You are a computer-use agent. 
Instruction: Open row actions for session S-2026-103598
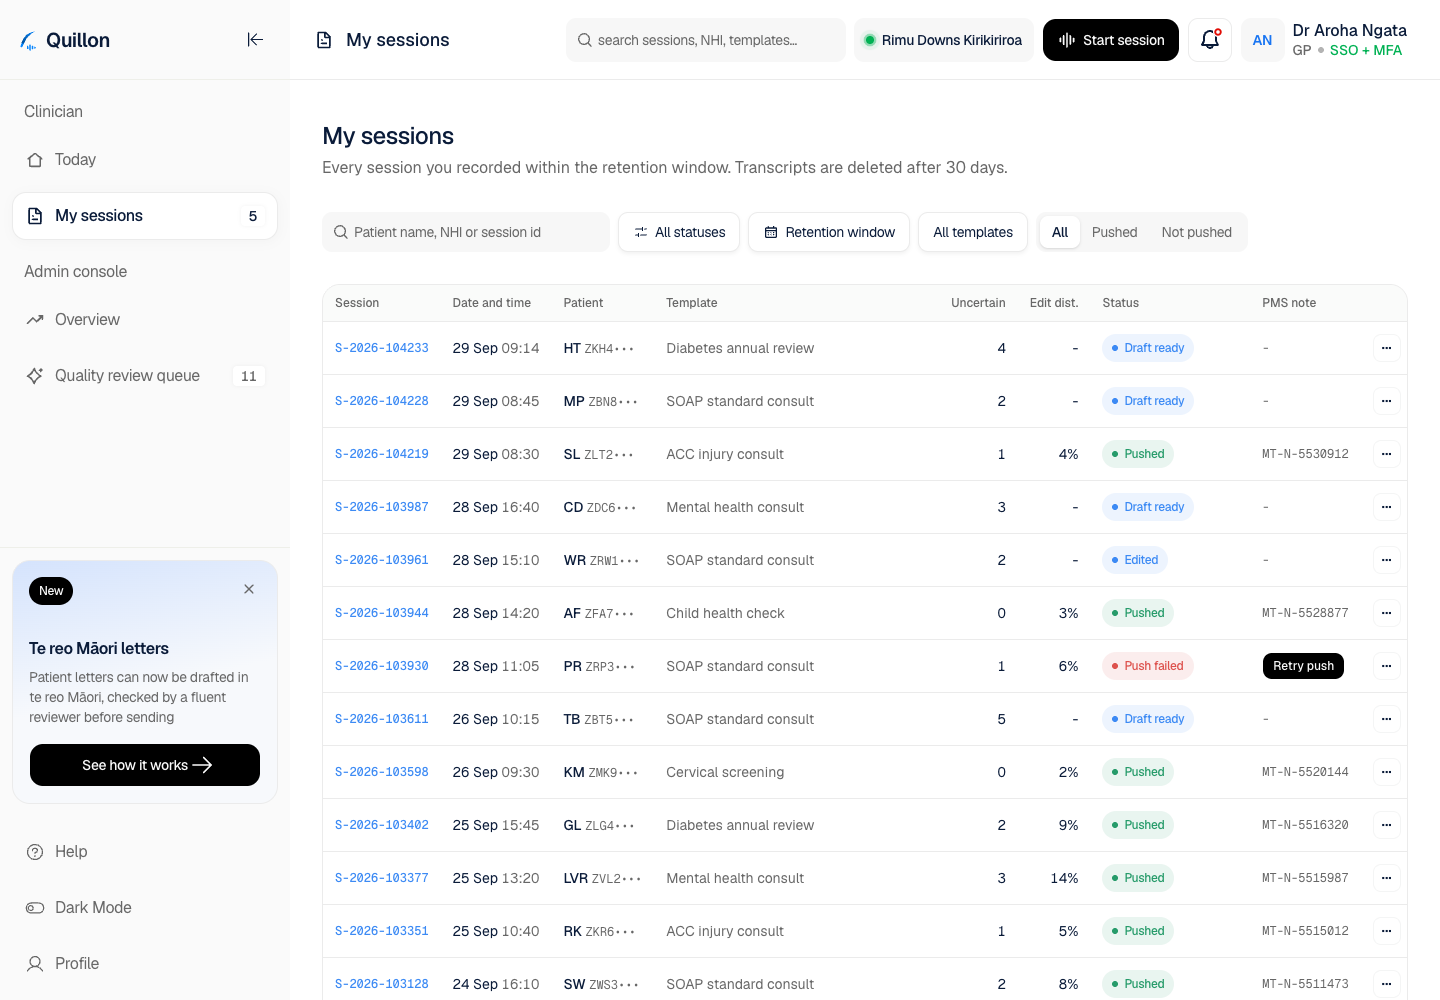point(1386,772)
